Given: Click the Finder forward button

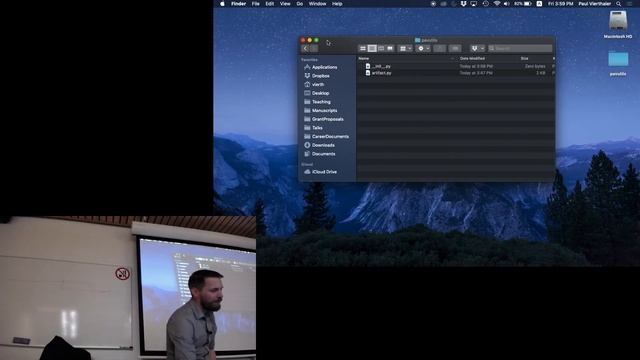Looking at the screenshot, I should [x=314, y=49].
